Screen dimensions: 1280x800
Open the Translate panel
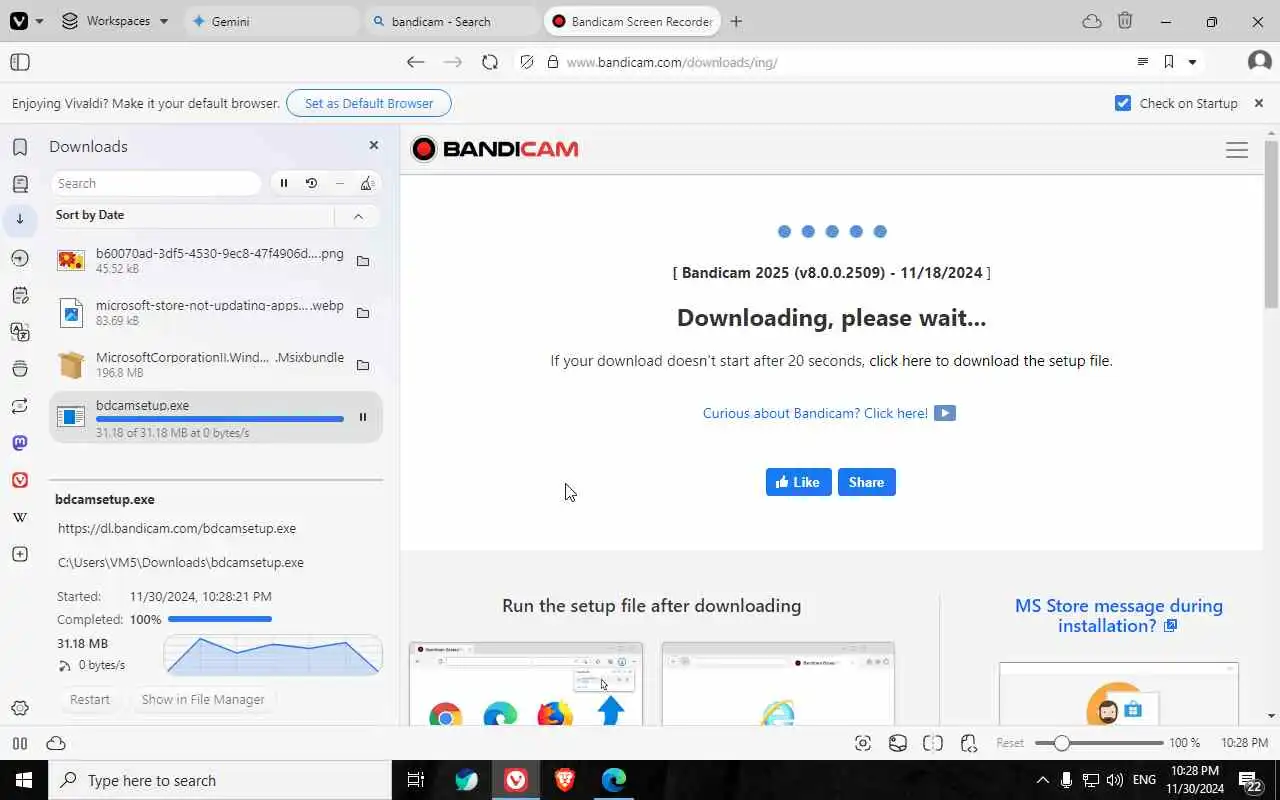click(19, 331)
